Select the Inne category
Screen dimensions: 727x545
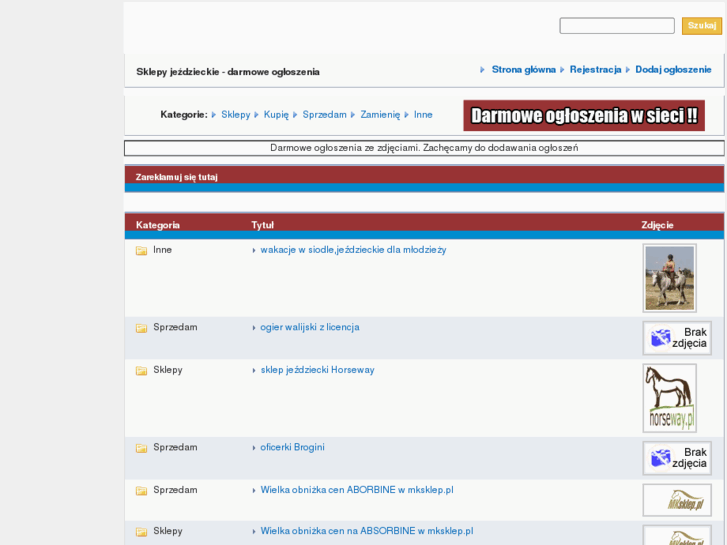(423, 115)
